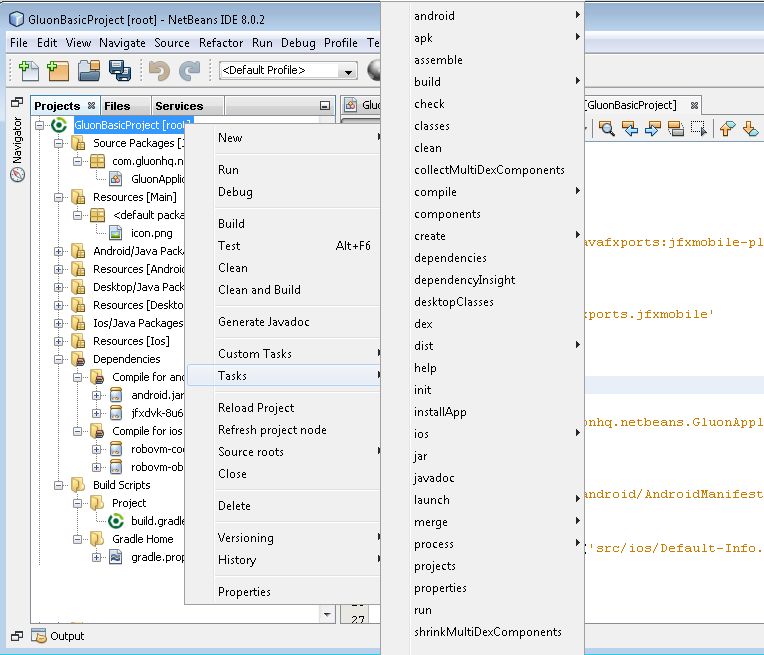The image size is (764, 655).
Task: Click the Output window icon
Action: coord(38,636)
